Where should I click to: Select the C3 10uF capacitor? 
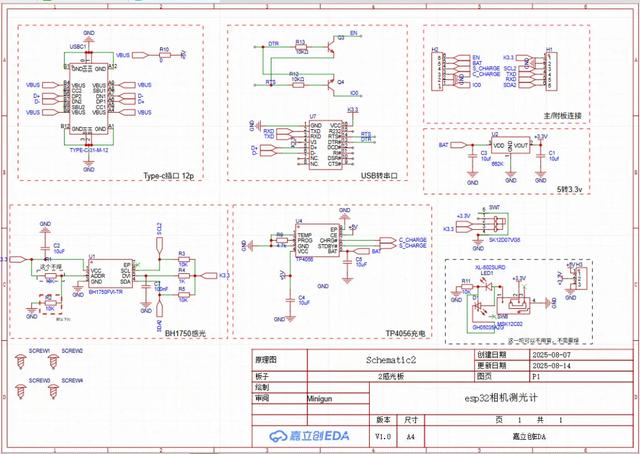pyautogui.click(x=472, y=156)
